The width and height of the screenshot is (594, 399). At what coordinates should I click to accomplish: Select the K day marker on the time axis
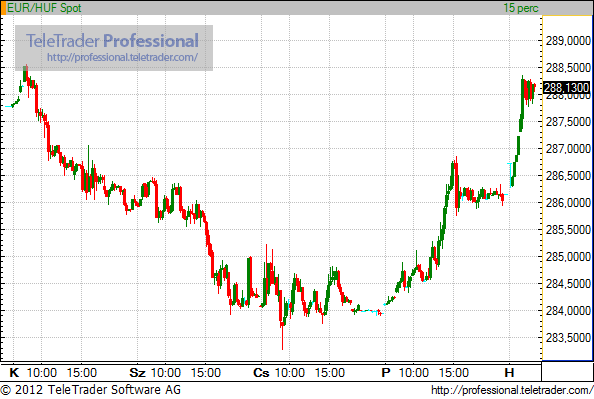click(14, 372)
